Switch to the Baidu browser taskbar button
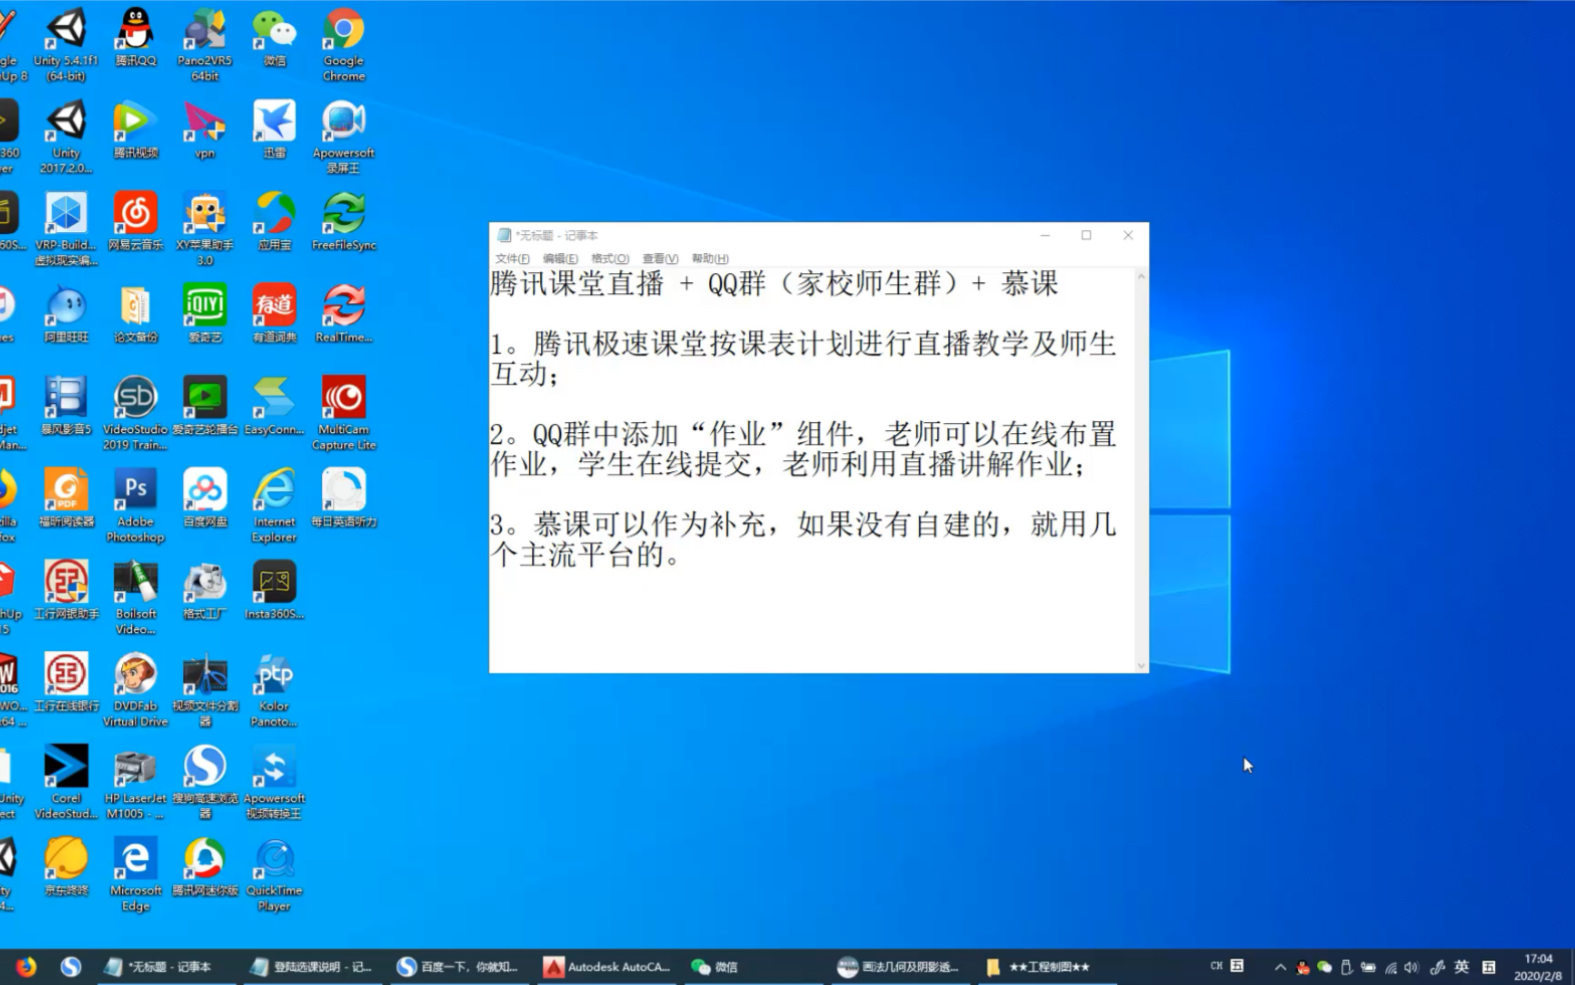 point(459,967)
